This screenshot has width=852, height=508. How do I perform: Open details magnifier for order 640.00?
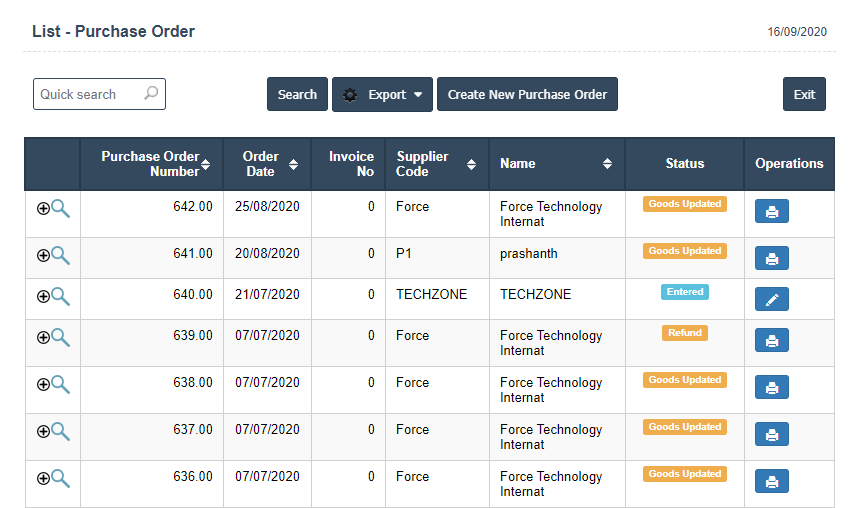click(60, 296)
